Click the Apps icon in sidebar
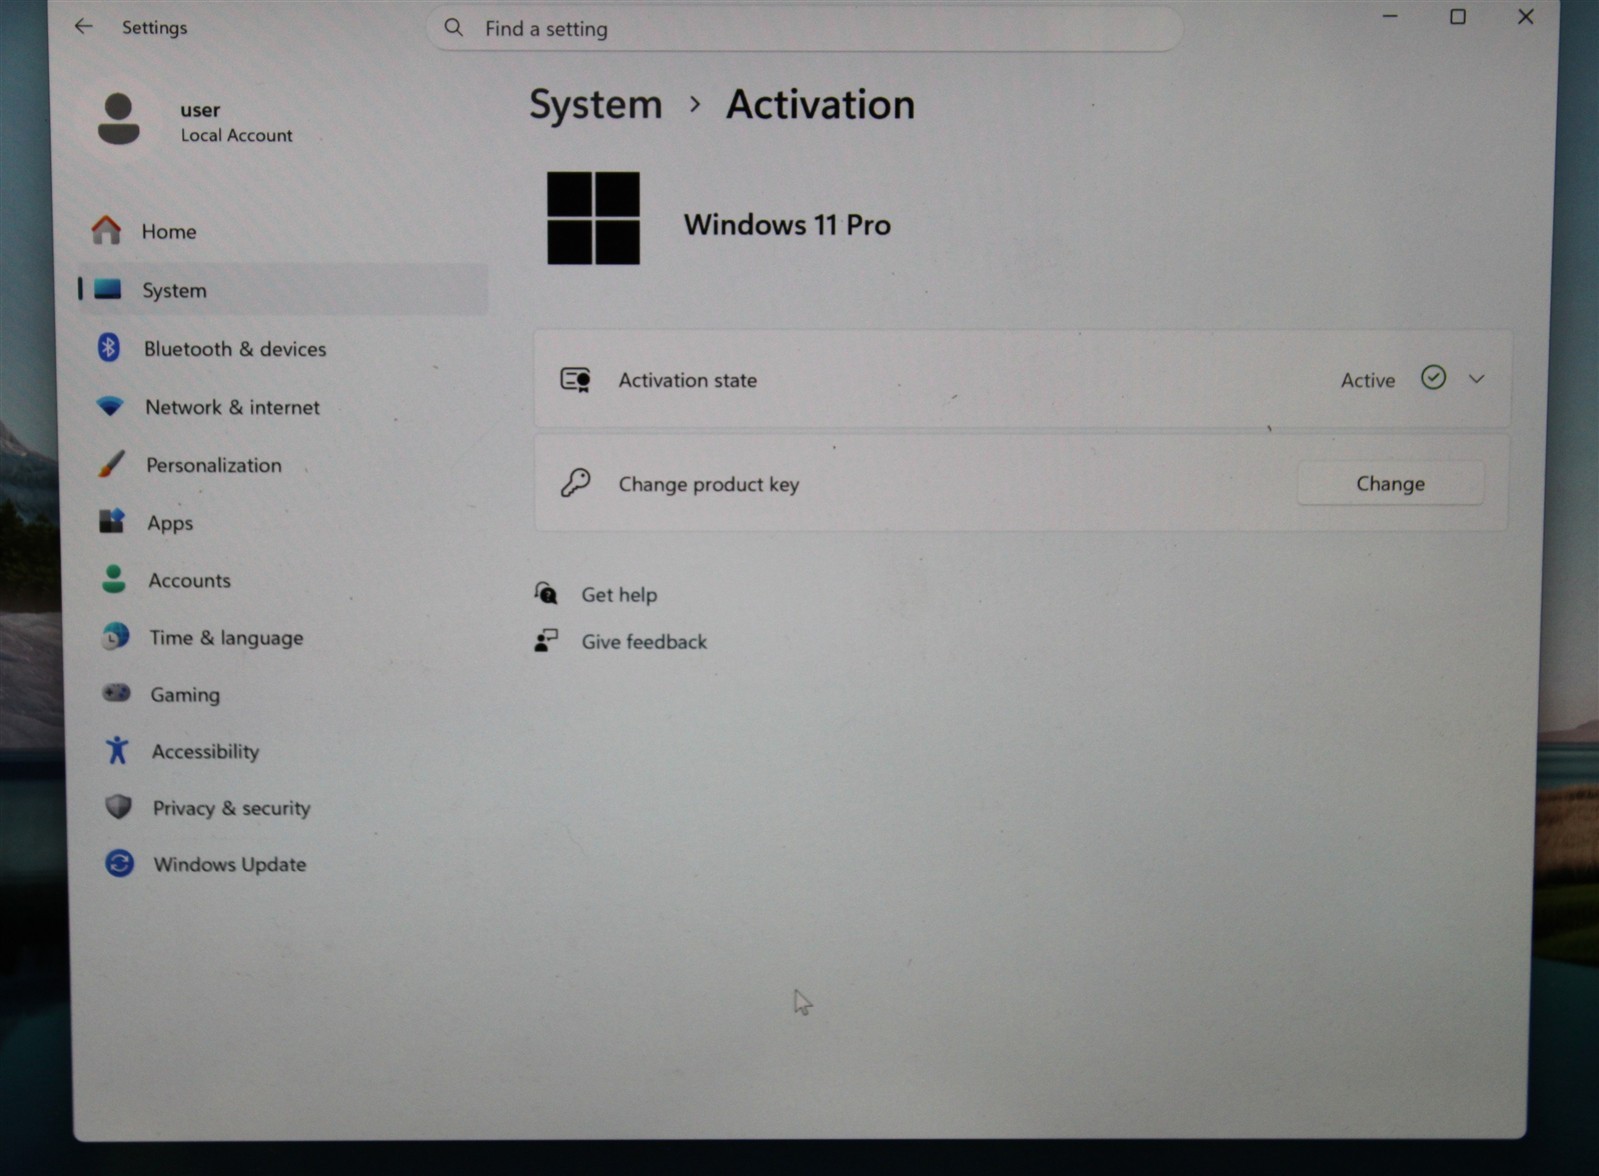This screenshot has width=1599, height=1176. [x=112, y=521]
